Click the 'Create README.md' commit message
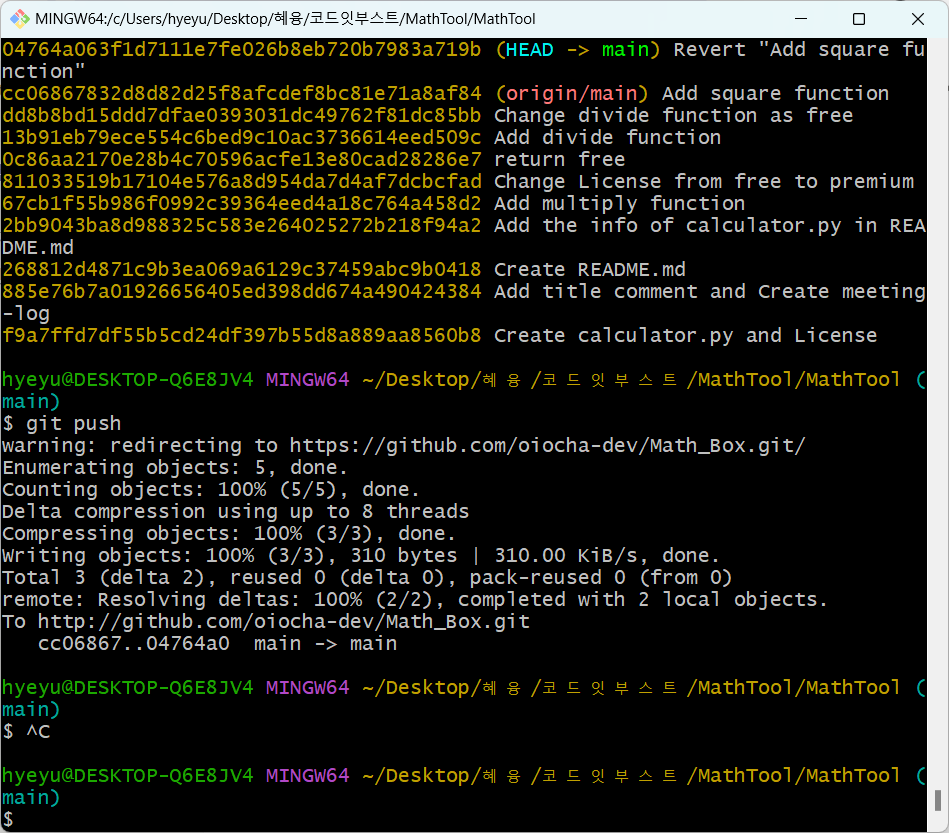 point(589,269)
